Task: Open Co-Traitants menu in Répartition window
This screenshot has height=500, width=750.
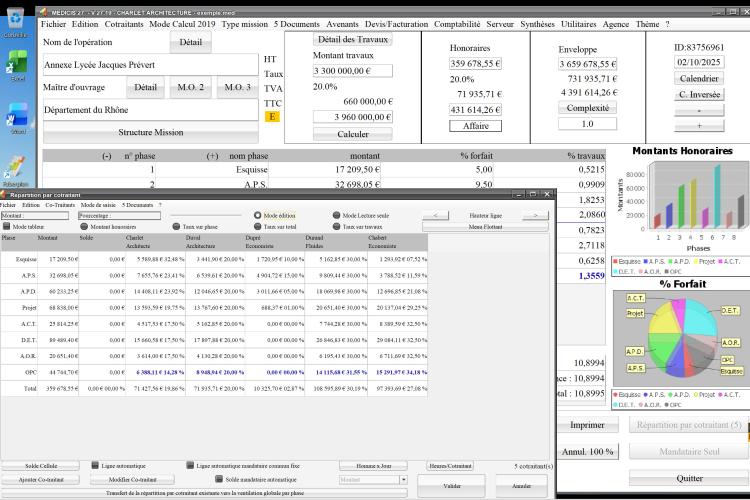Action: click(60, 205)
